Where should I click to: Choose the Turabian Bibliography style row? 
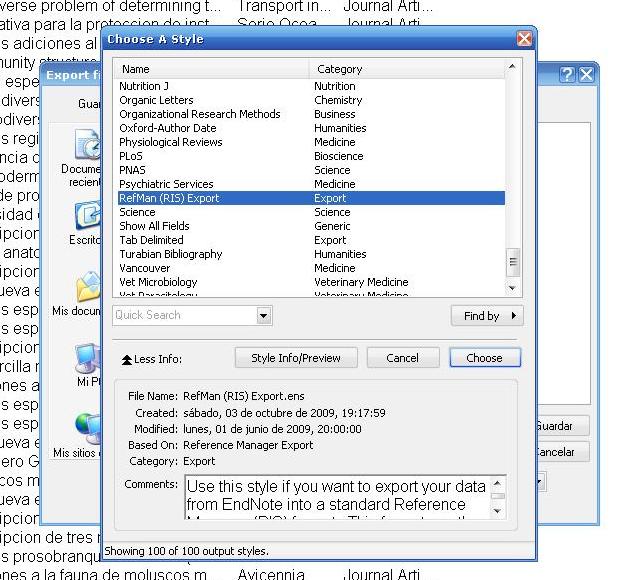[170, 254]
